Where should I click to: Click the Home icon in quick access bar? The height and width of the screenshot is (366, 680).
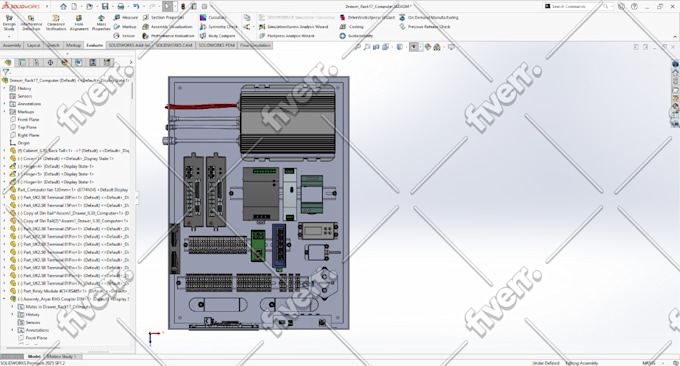(63, 7)
